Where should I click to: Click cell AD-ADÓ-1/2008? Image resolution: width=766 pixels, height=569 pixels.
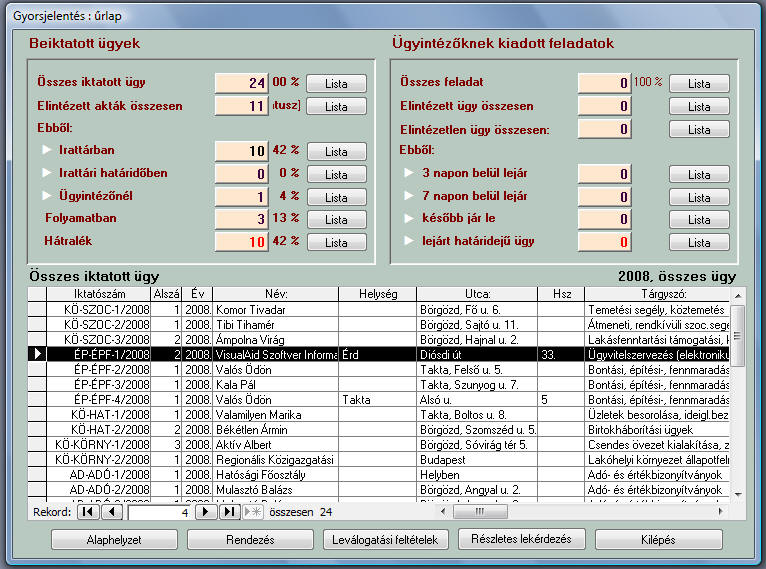pyautogui.click(x=99, y=474)
